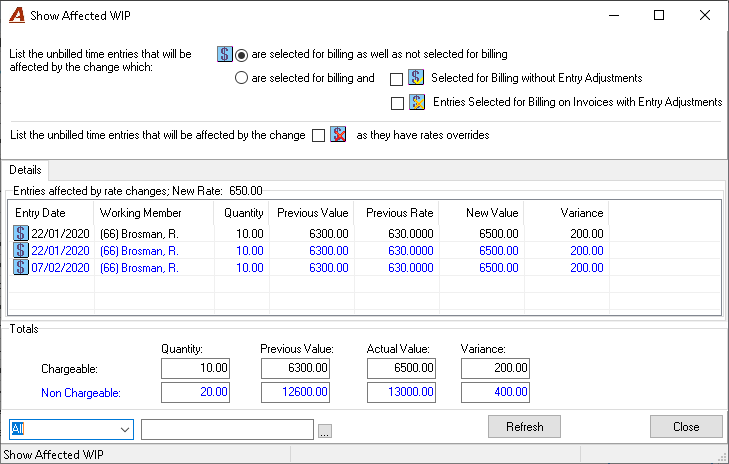Select the 'are selected for billing and' radio
The image size is (729, 464).
[x=241, y=78]
